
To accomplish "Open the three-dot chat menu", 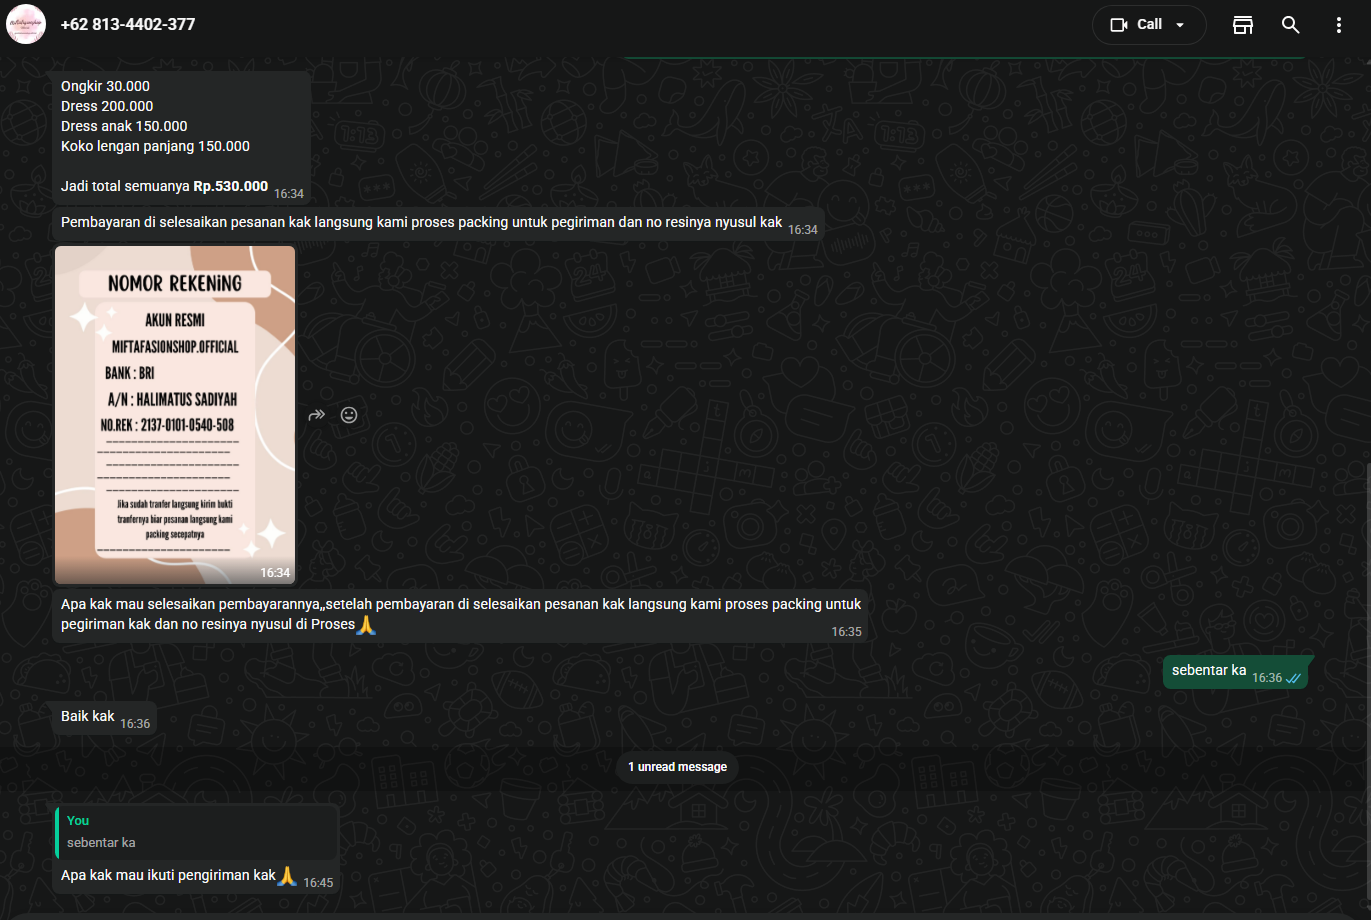I will (1338, 25).
